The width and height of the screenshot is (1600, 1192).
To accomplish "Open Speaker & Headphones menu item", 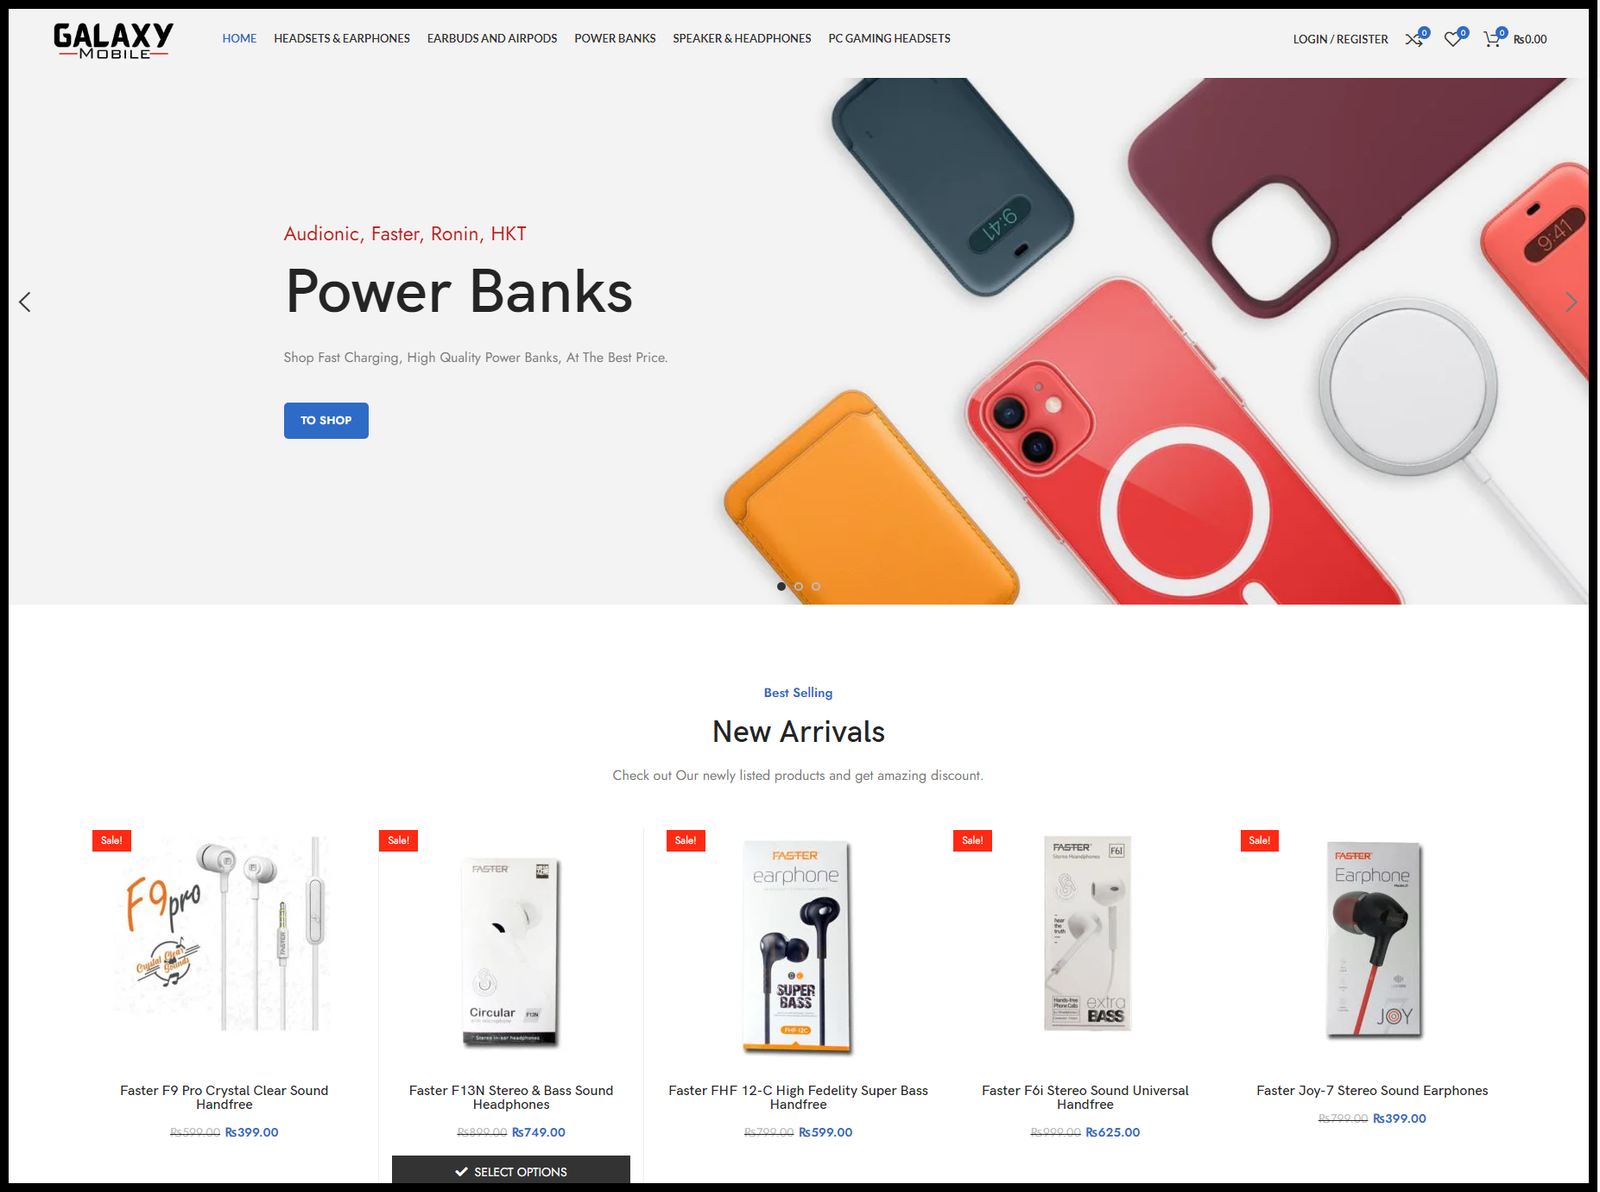I will pyautogui.click(x=742, y=39).
